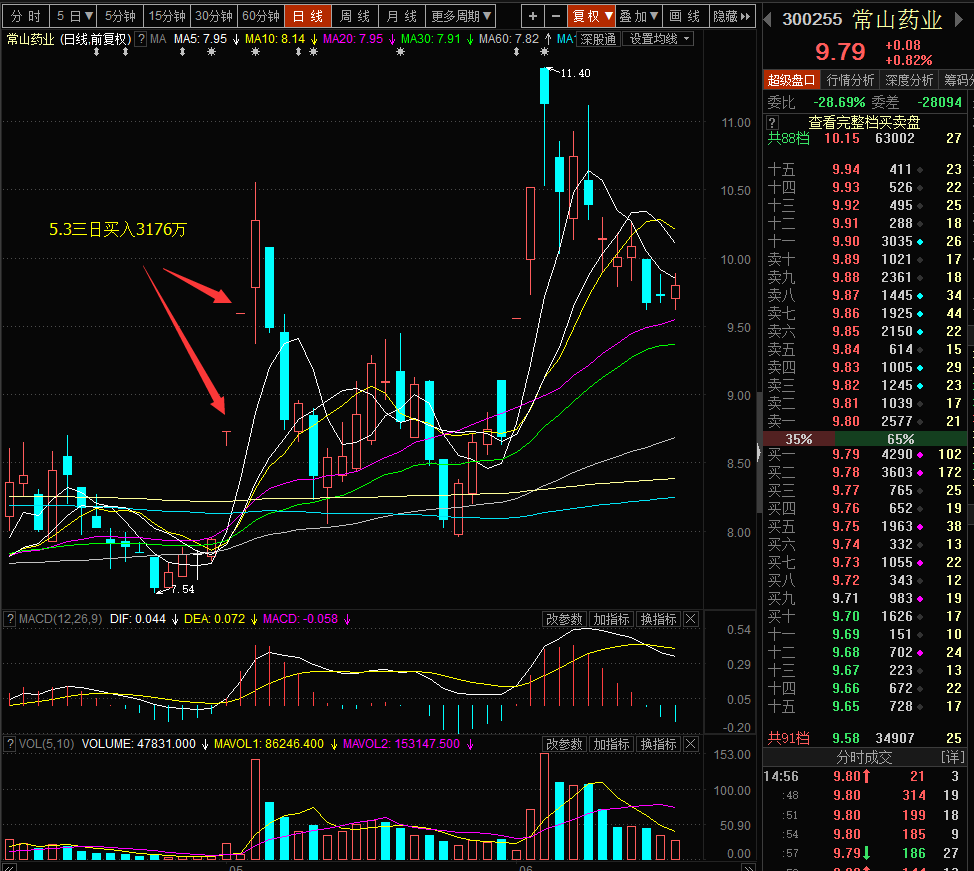Switch chart to 5分钟 period
This screenshot has width=974, height=871.
tap(120, 16)
